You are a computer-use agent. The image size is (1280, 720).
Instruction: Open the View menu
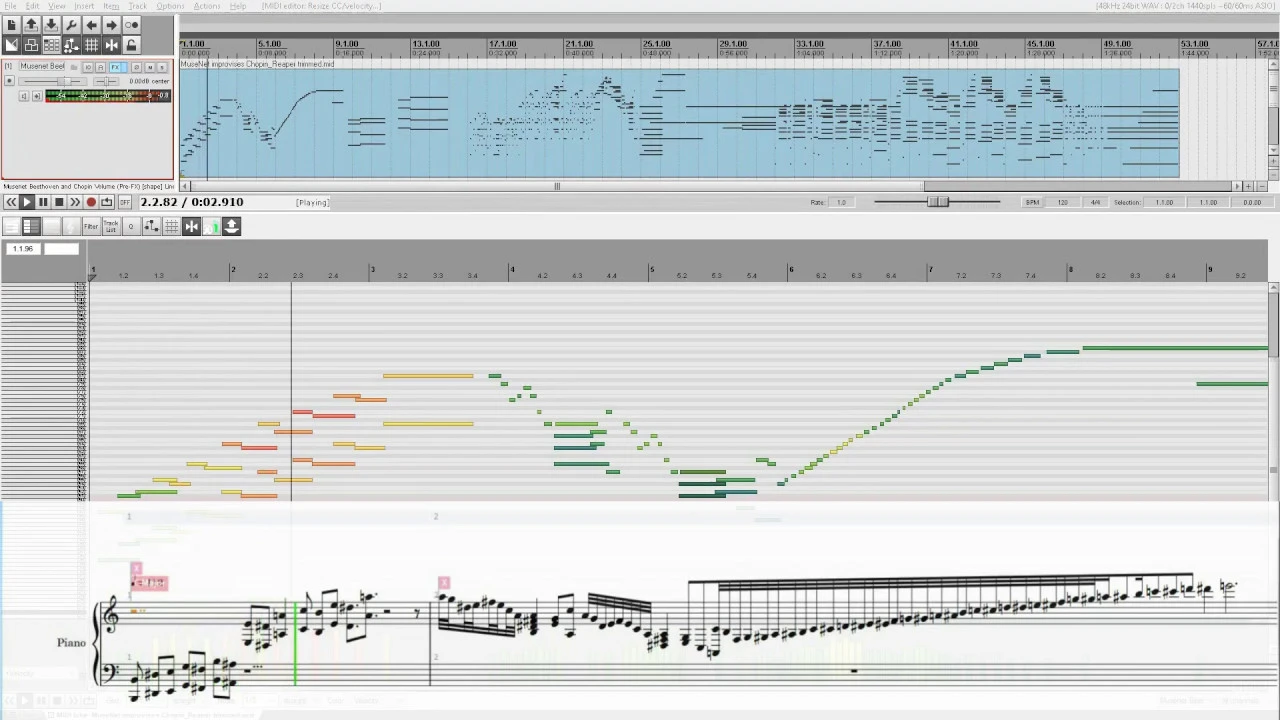click(x=58, y=6)
